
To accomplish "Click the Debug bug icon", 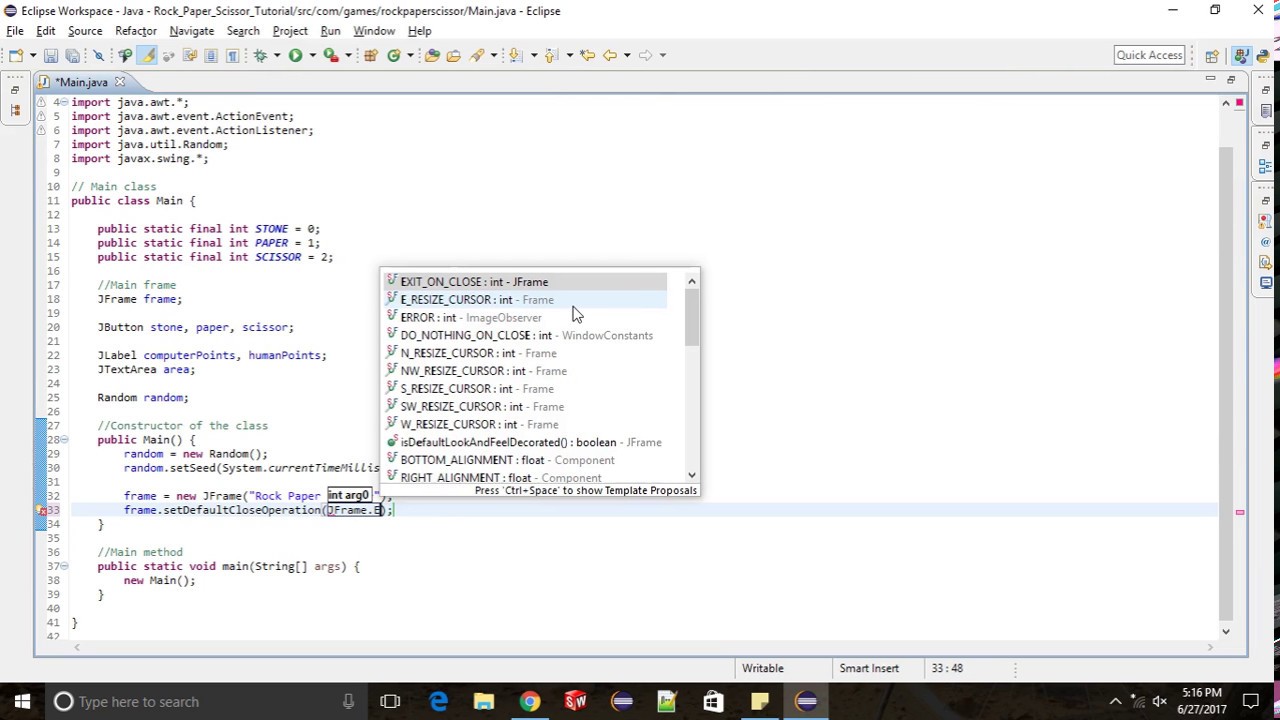I will point(260,55).
